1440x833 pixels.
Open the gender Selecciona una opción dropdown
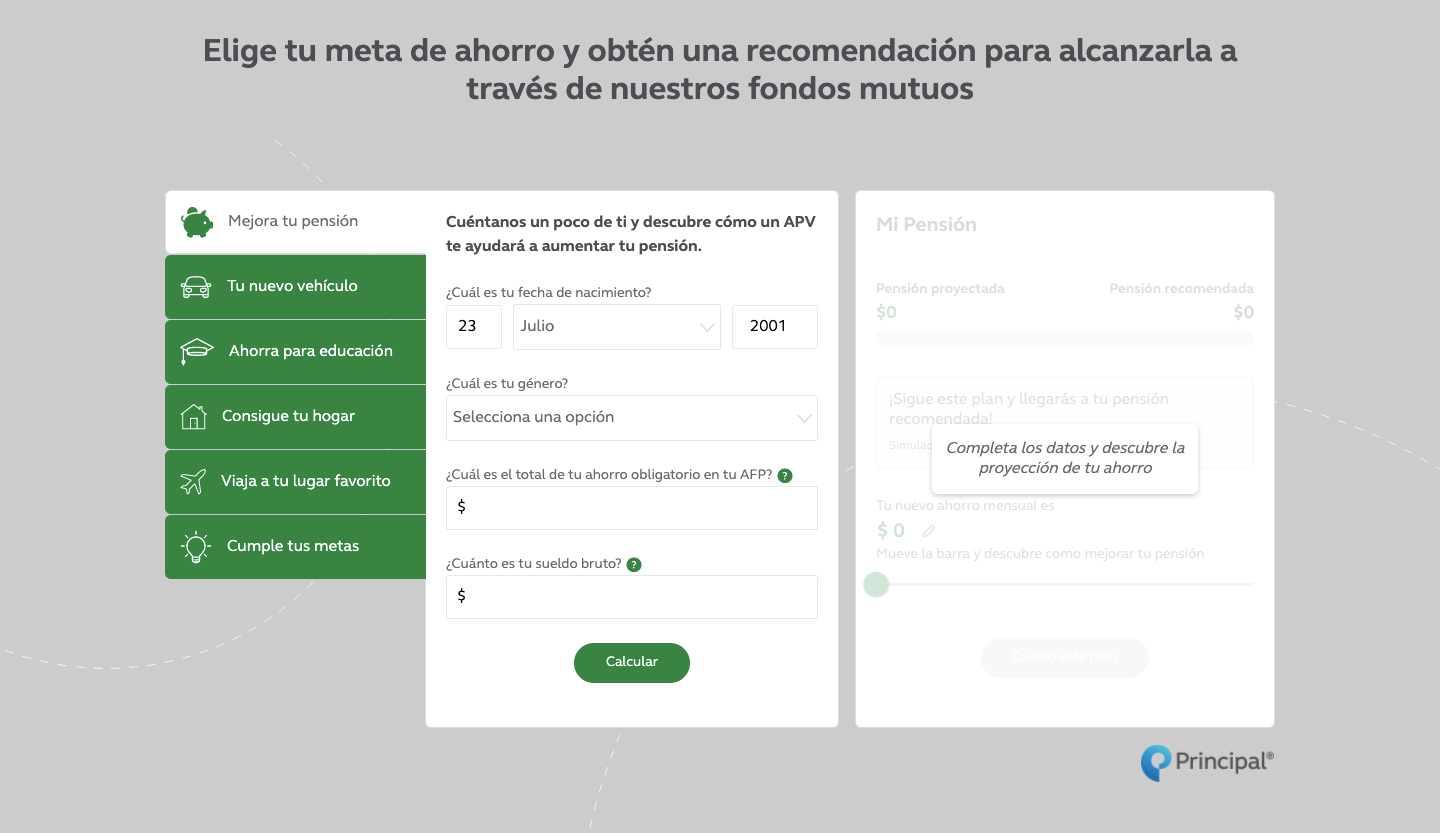631,417
